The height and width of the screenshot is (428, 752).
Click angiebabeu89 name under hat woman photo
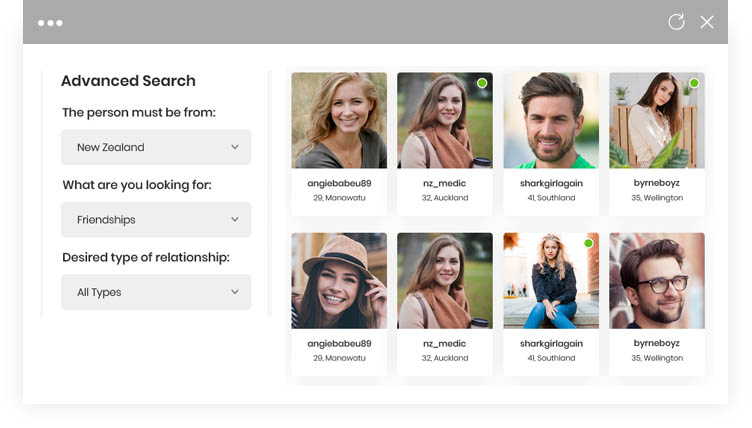[339, 344]
